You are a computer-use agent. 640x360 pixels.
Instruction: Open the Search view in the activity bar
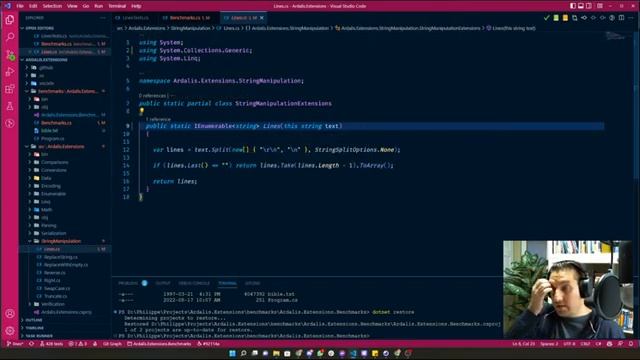tap(10, 37)
